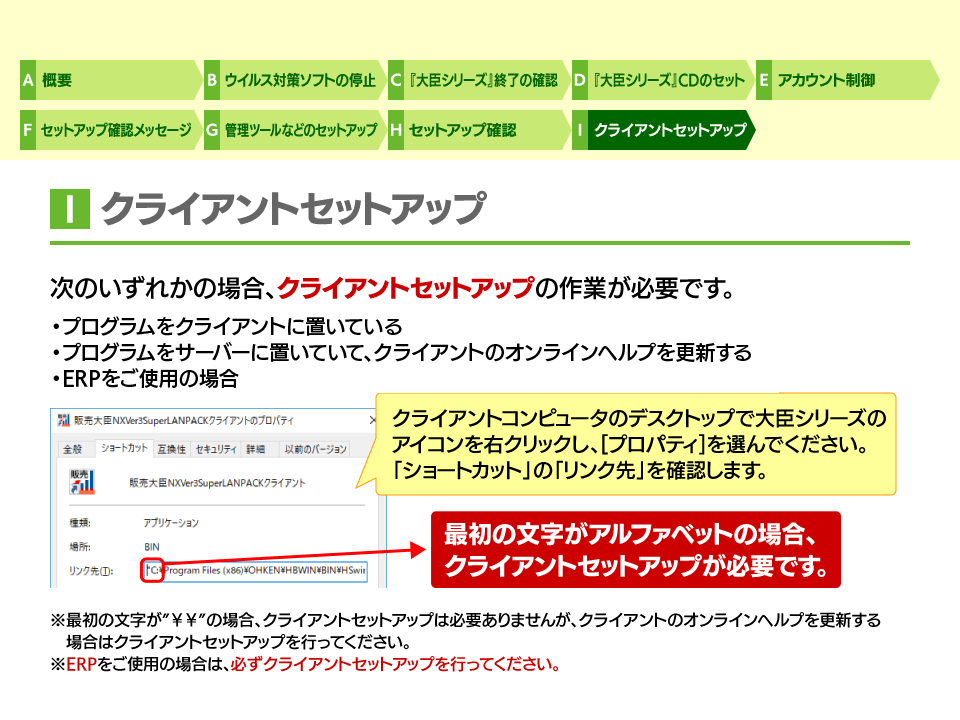Go to step G 管理ツールなどのセットアップ
This screenshot has width=960, height=720.
point(295,130)
